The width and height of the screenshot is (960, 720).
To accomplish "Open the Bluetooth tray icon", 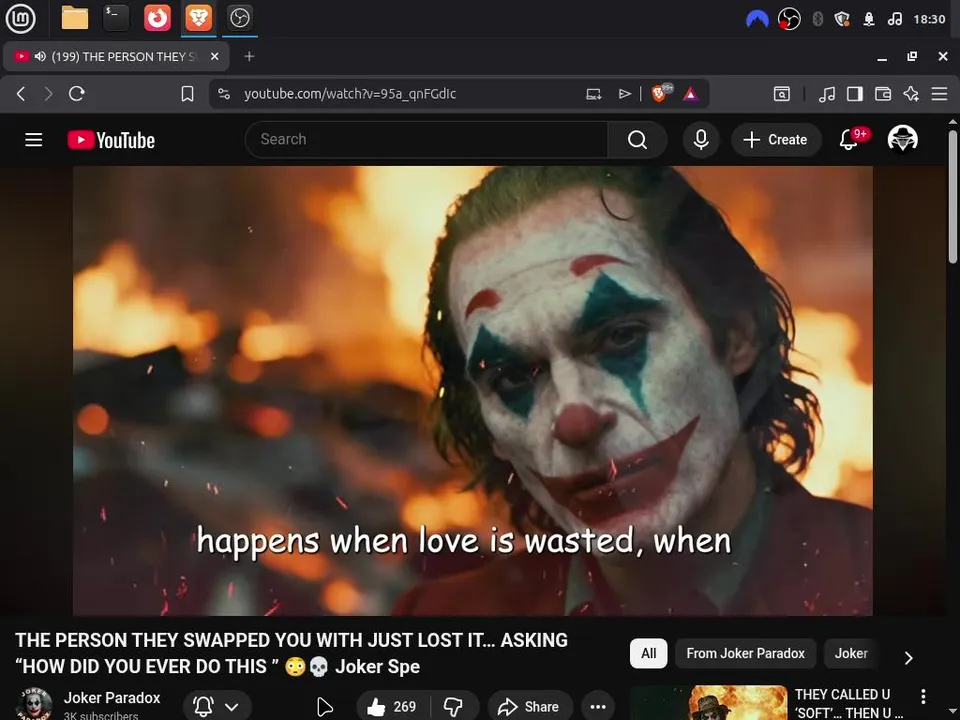I will [x=817, y=20].
